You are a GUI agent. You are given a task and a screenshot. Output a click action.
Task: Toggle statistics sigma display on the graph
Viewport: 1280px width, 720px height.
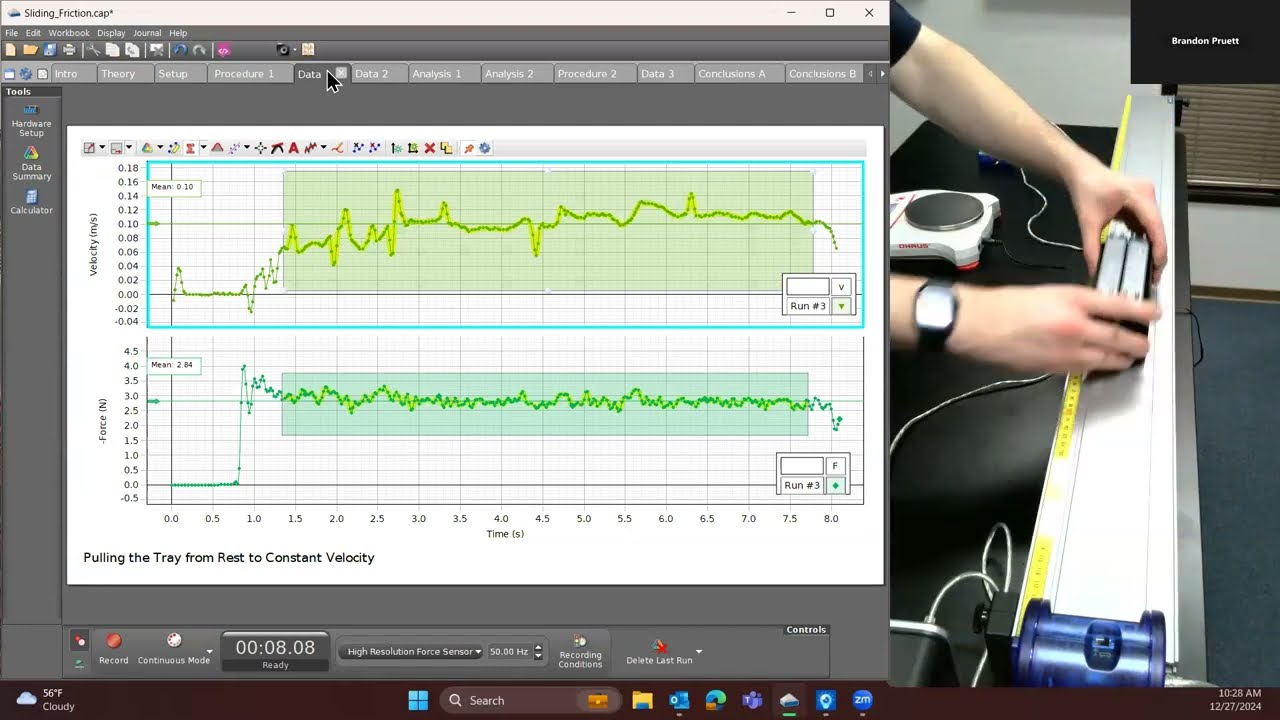pyautogui.click(x=190, y=148)
